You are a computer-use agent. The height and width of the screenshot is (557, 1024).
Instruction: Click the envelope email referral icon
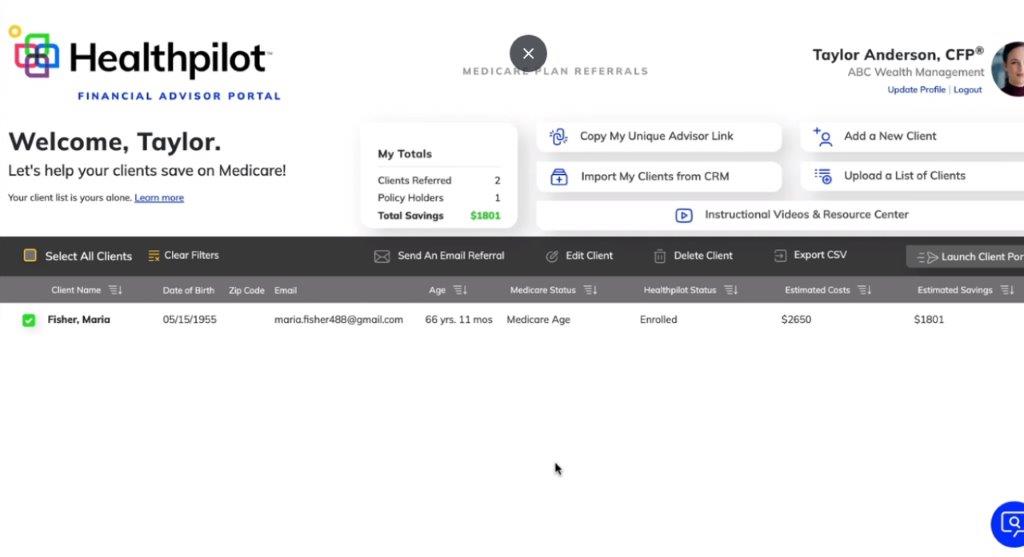tap(381, 257)
